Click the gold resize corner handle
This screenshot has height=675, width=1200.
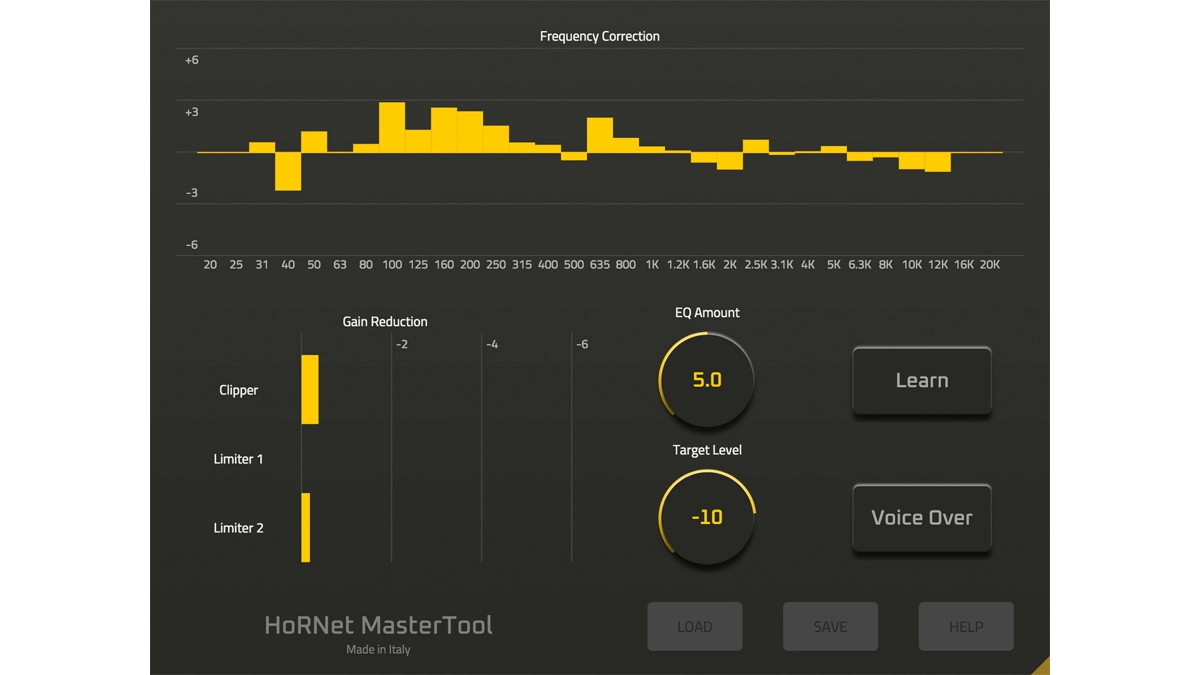[1042, 667]
